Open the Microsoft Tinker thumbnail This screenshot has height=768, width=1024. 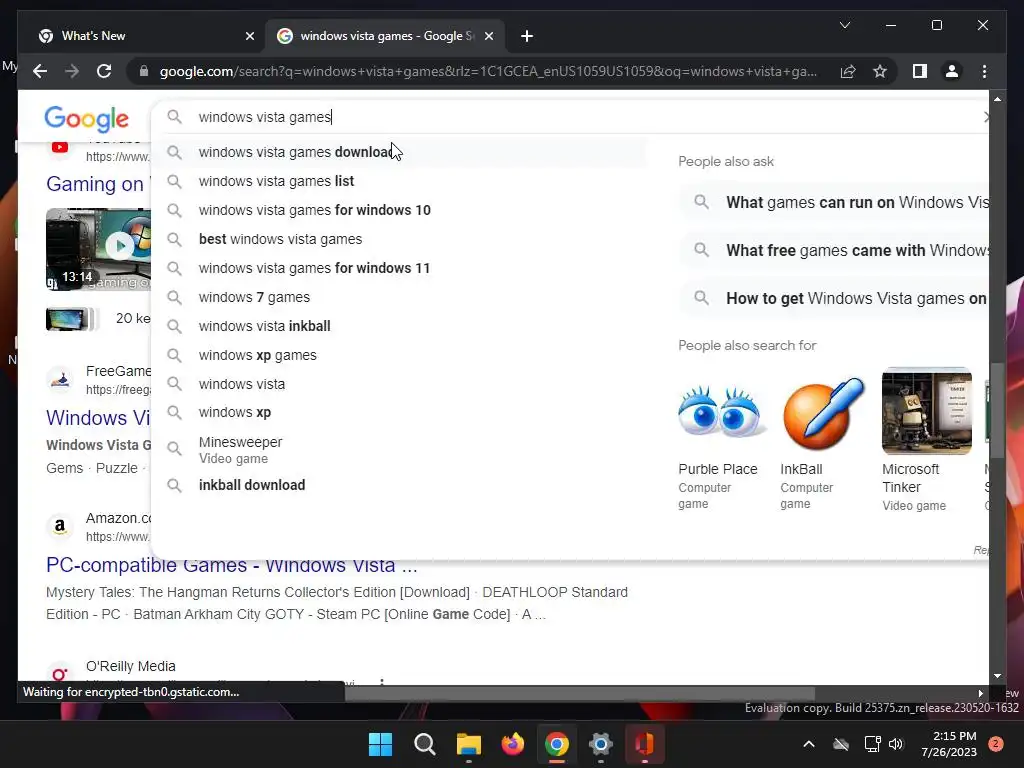(x=927, y=412)
